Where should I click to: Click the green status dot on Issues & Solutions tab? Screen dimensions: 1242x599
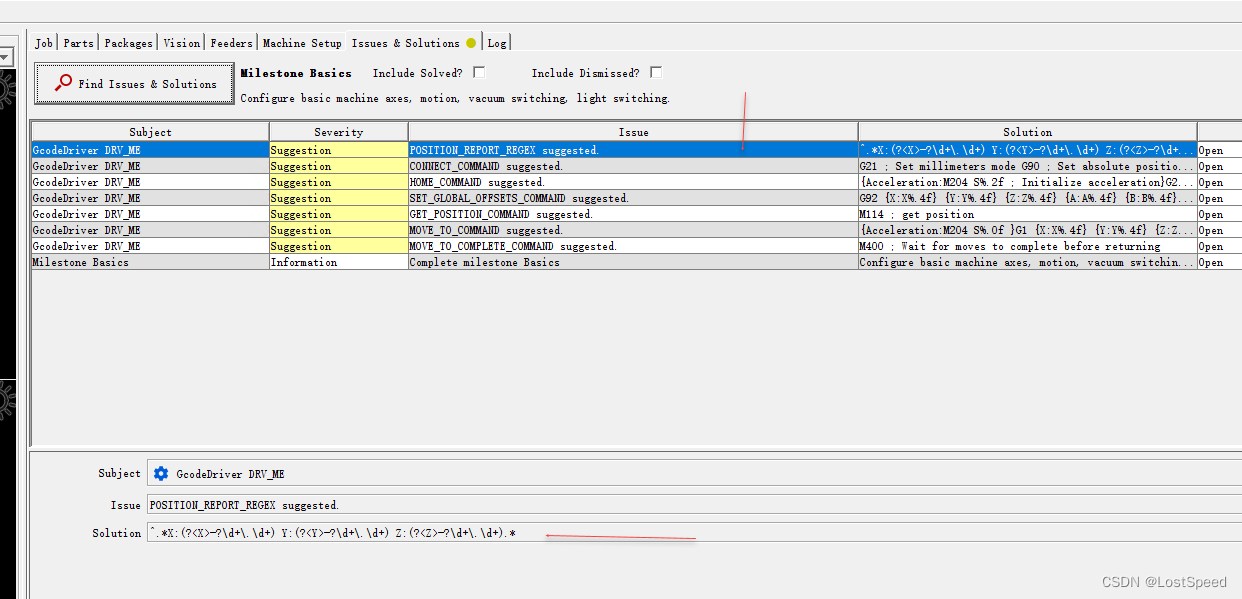click(470, 43)
